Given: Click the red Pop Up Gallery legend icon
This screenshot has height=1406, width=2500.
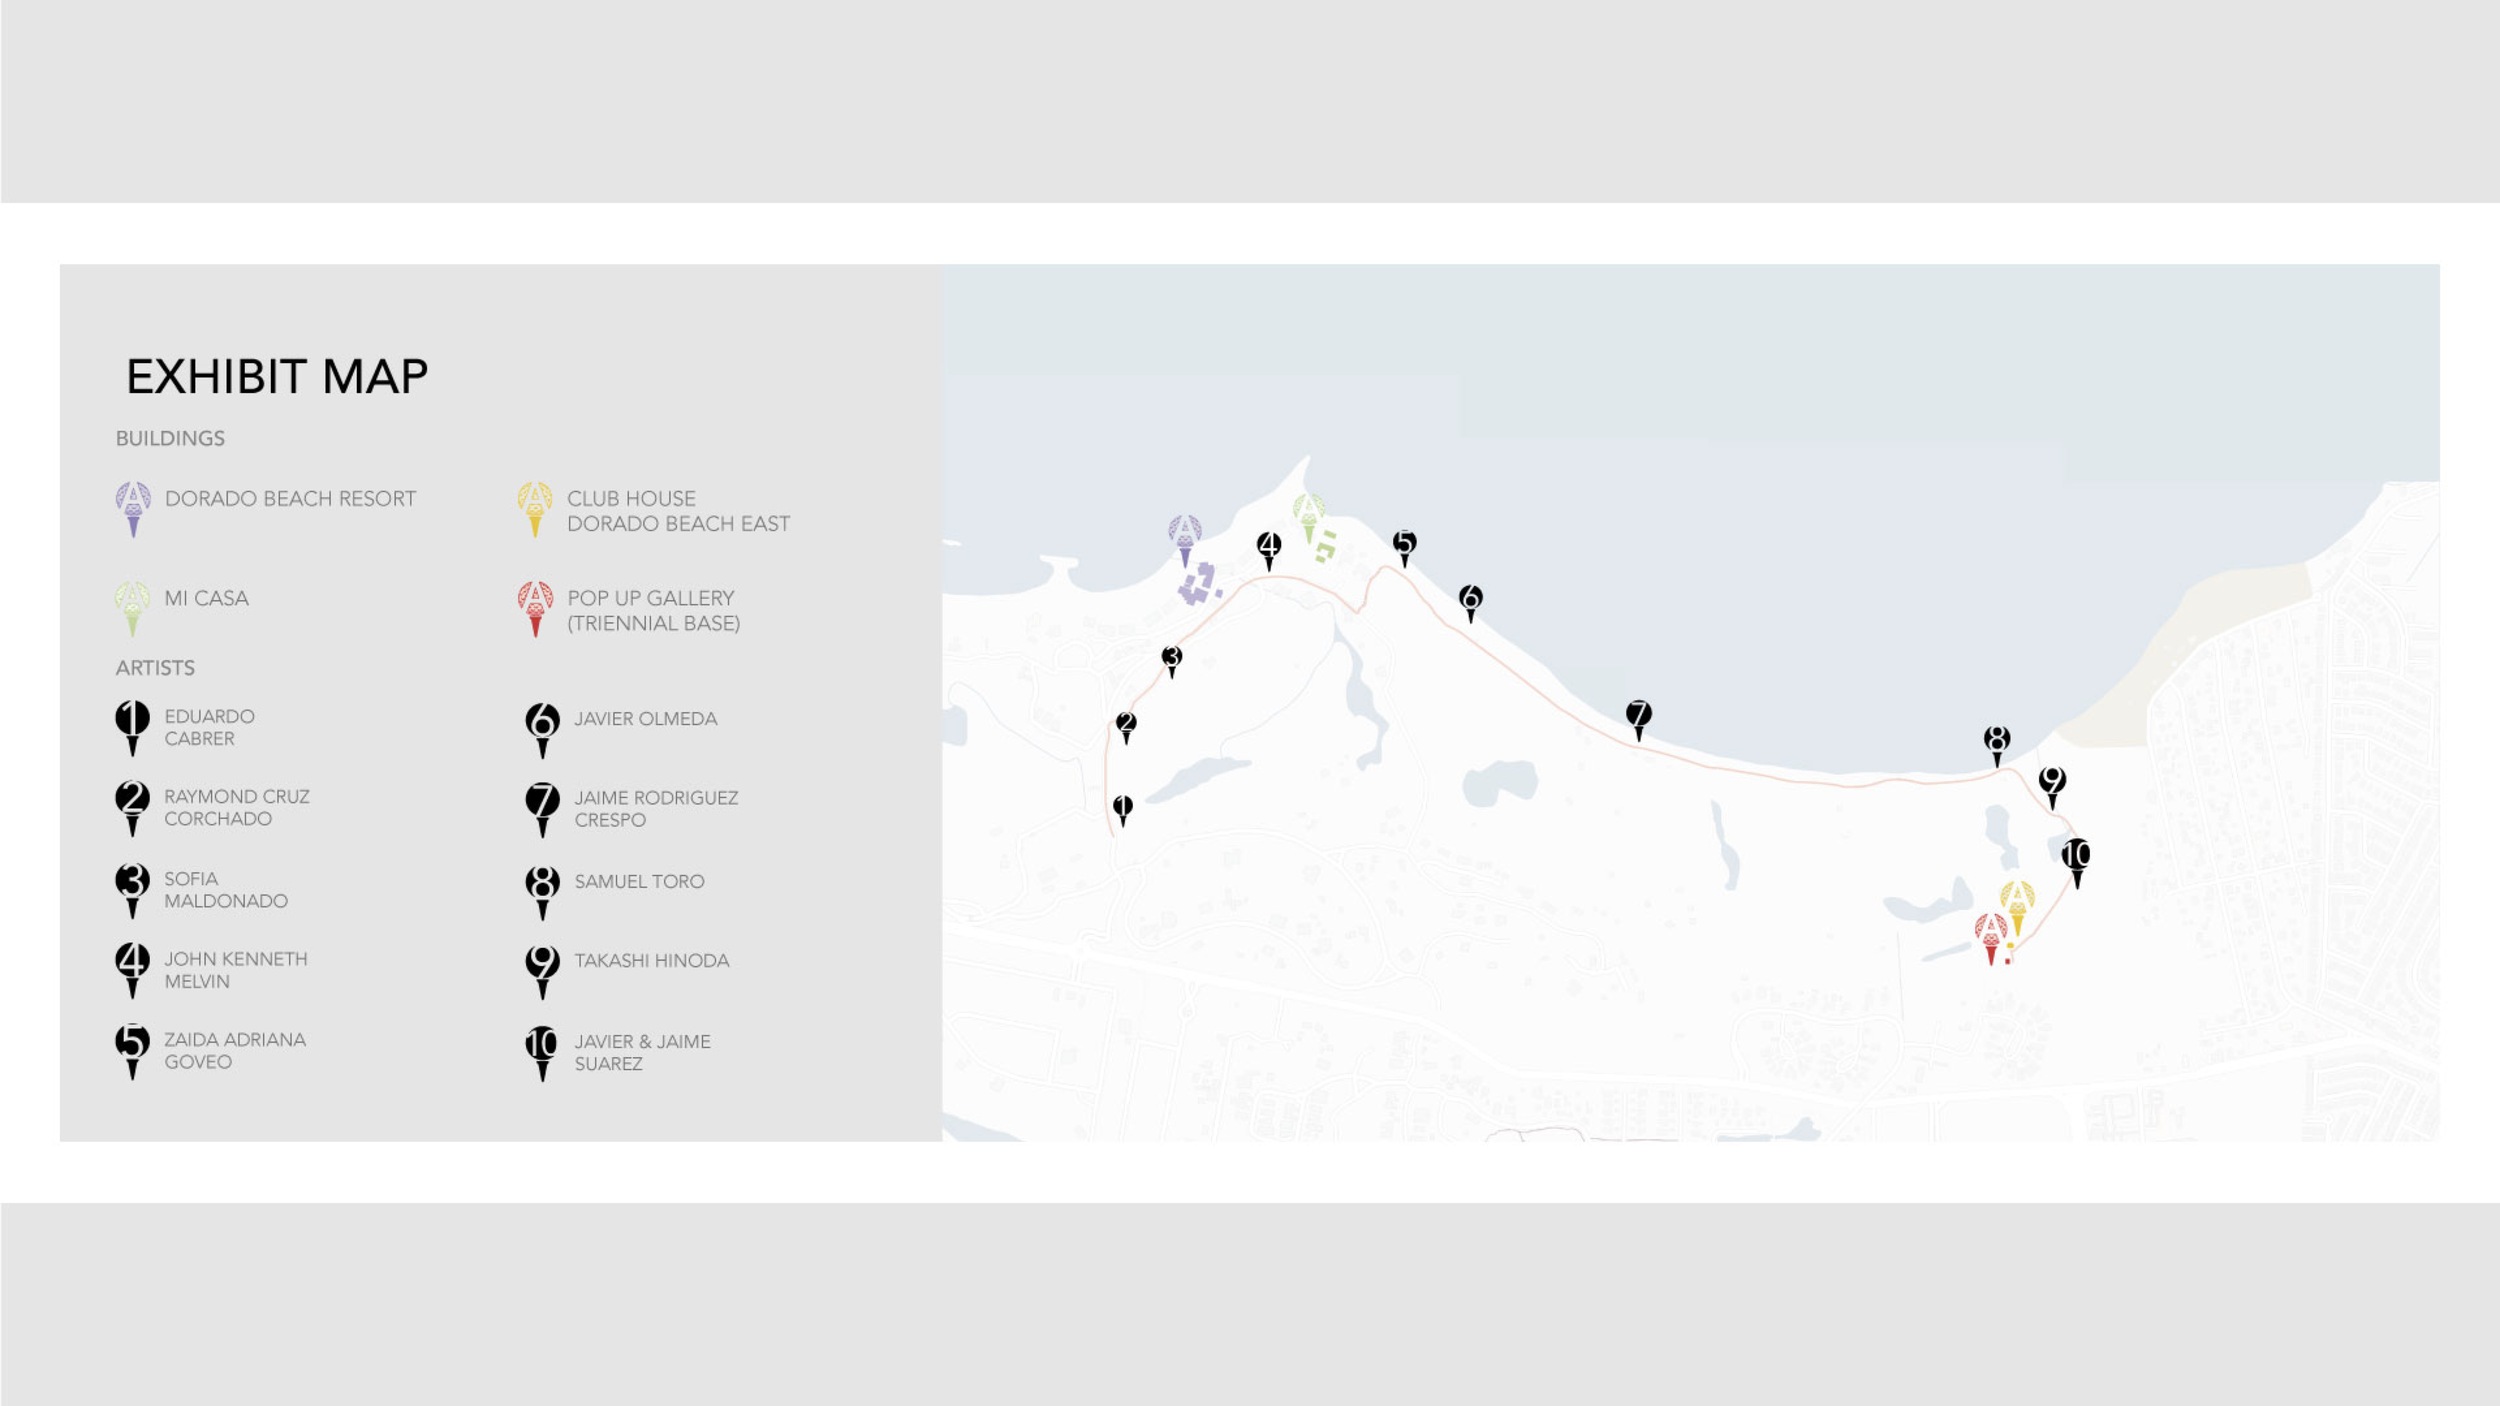Looking at the screenshot, I should click(x=535, y=606).
